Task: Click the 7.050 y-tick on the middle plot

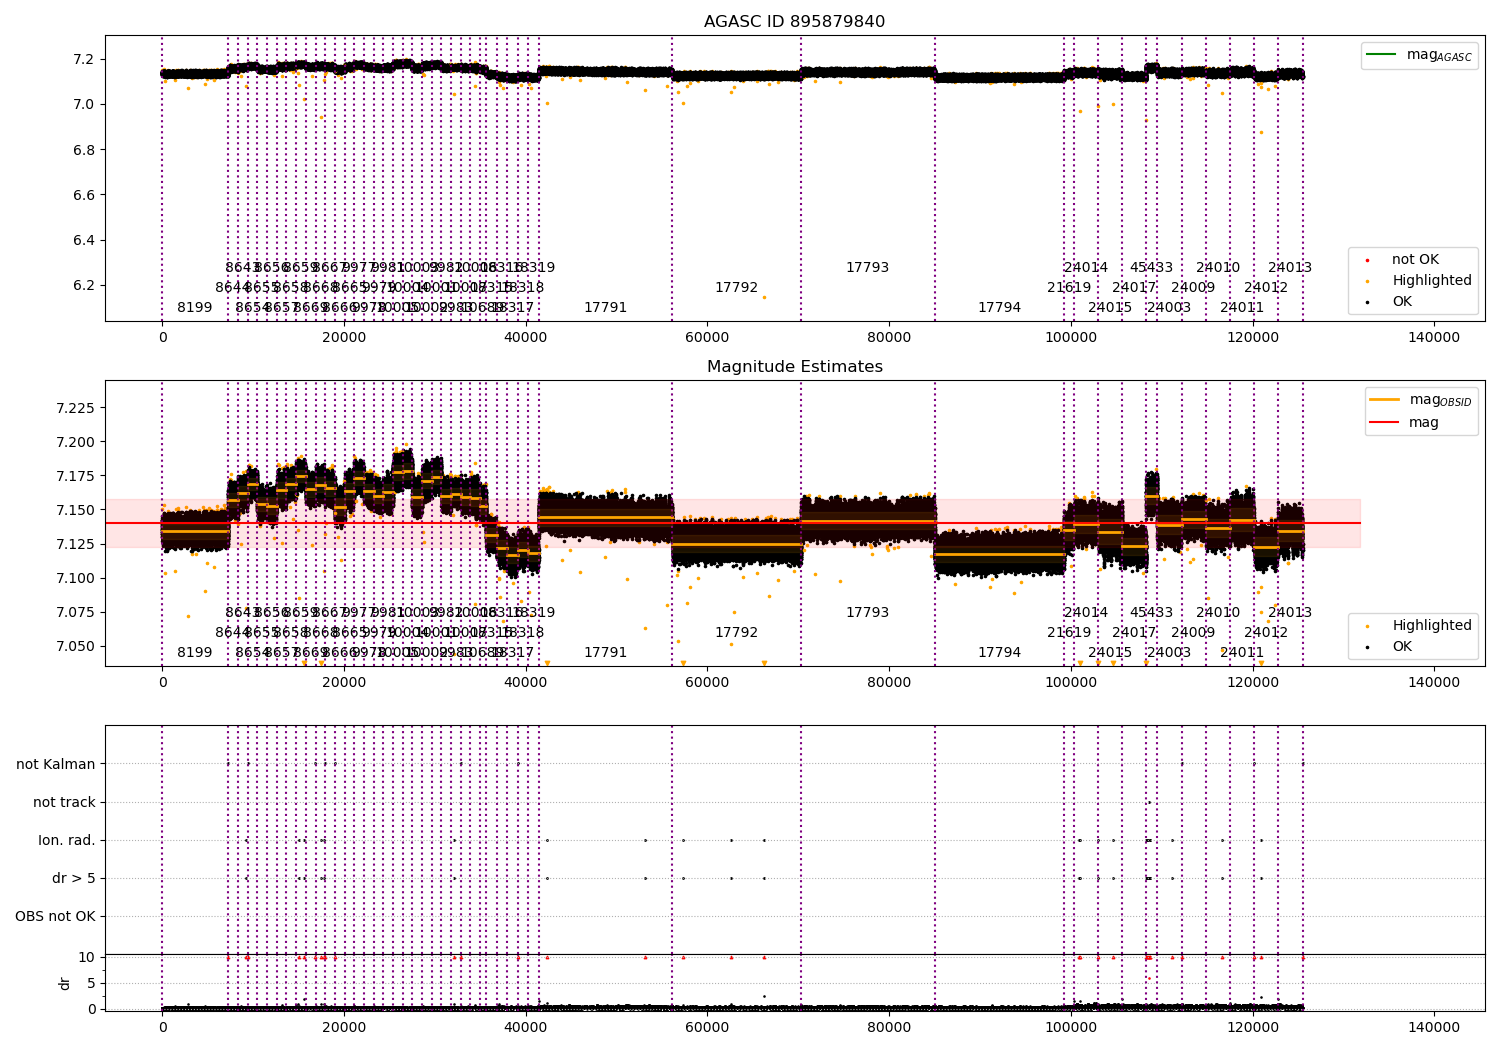Action: (75, 646)
